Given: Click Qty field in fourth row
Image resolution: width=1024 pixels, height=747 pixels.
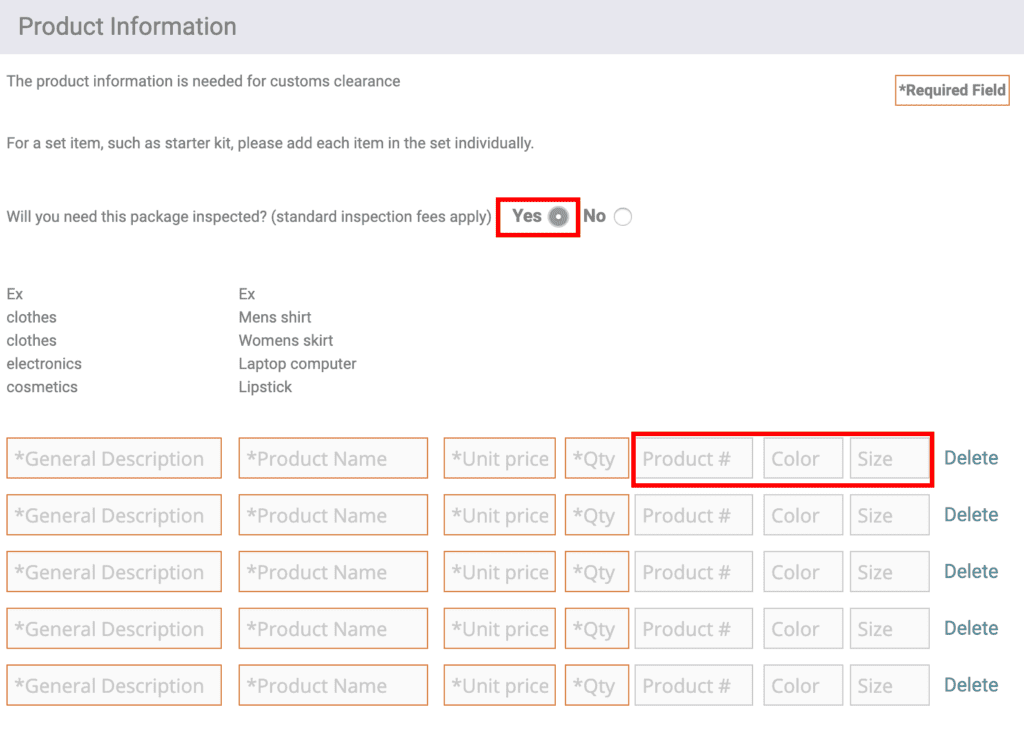Looking at the screenshot, I should click(597, 629).
